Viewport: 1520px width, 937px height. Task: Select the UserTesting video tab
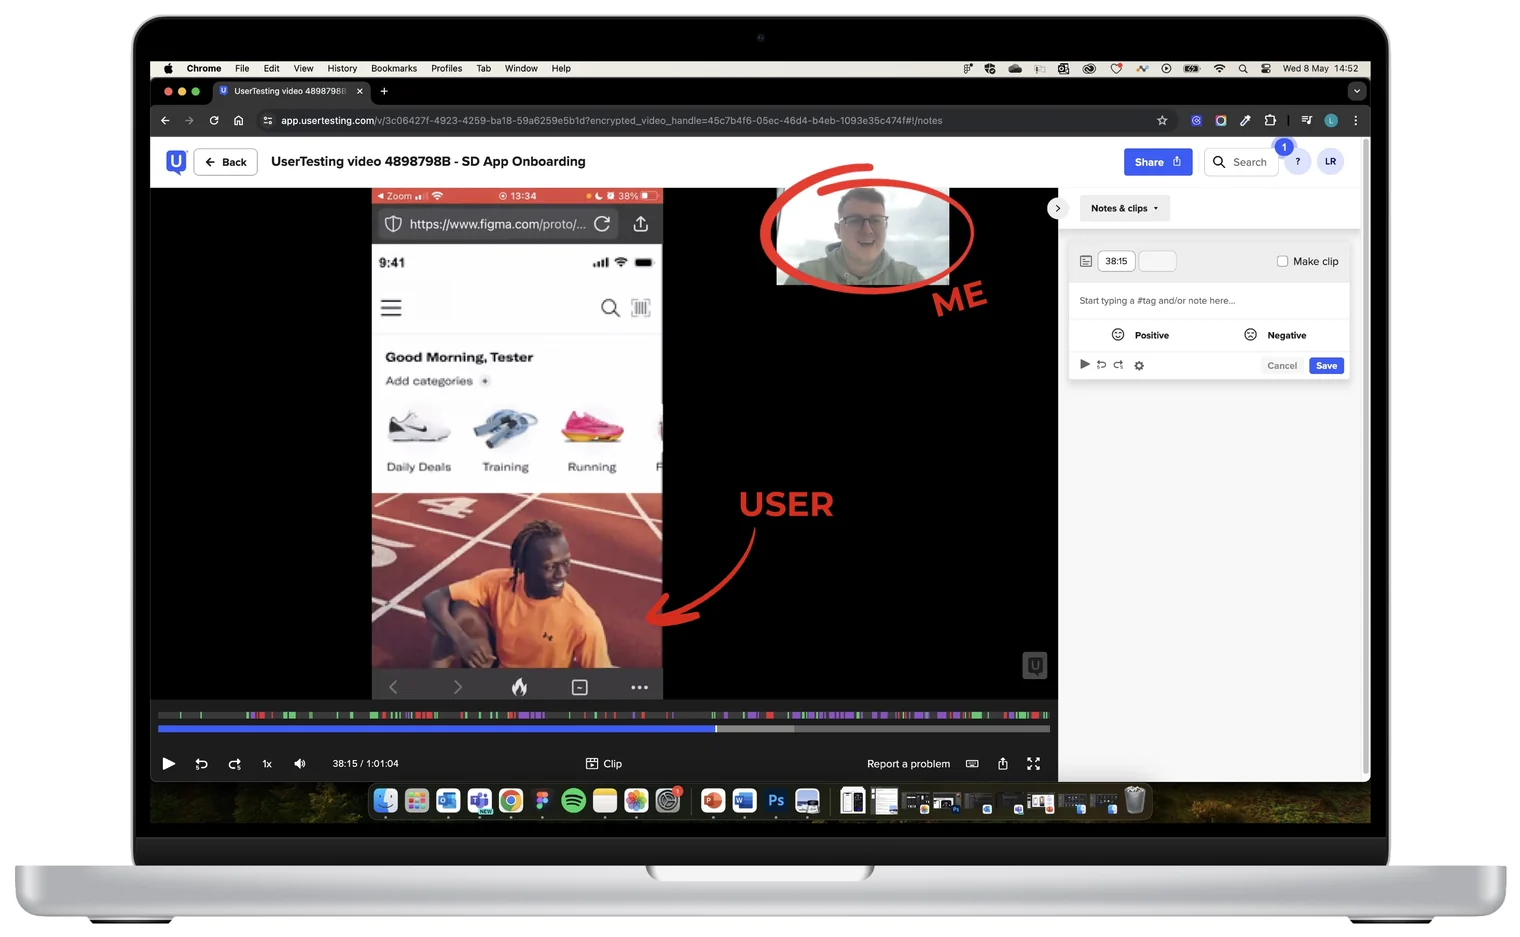[291, 91]
